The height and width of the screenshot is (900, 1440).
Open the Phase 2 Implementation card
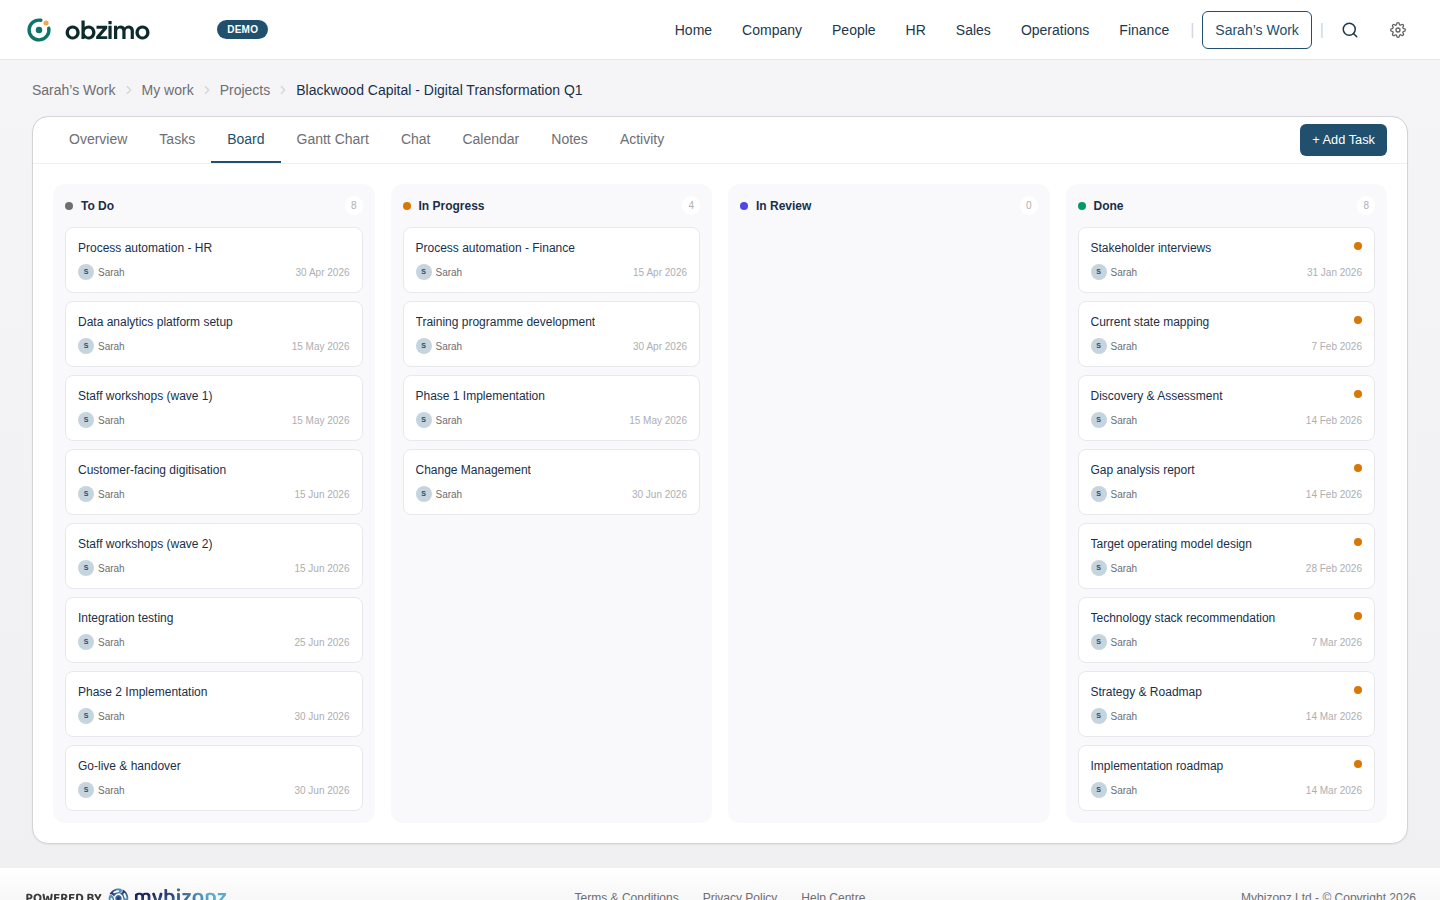(214, 704)
